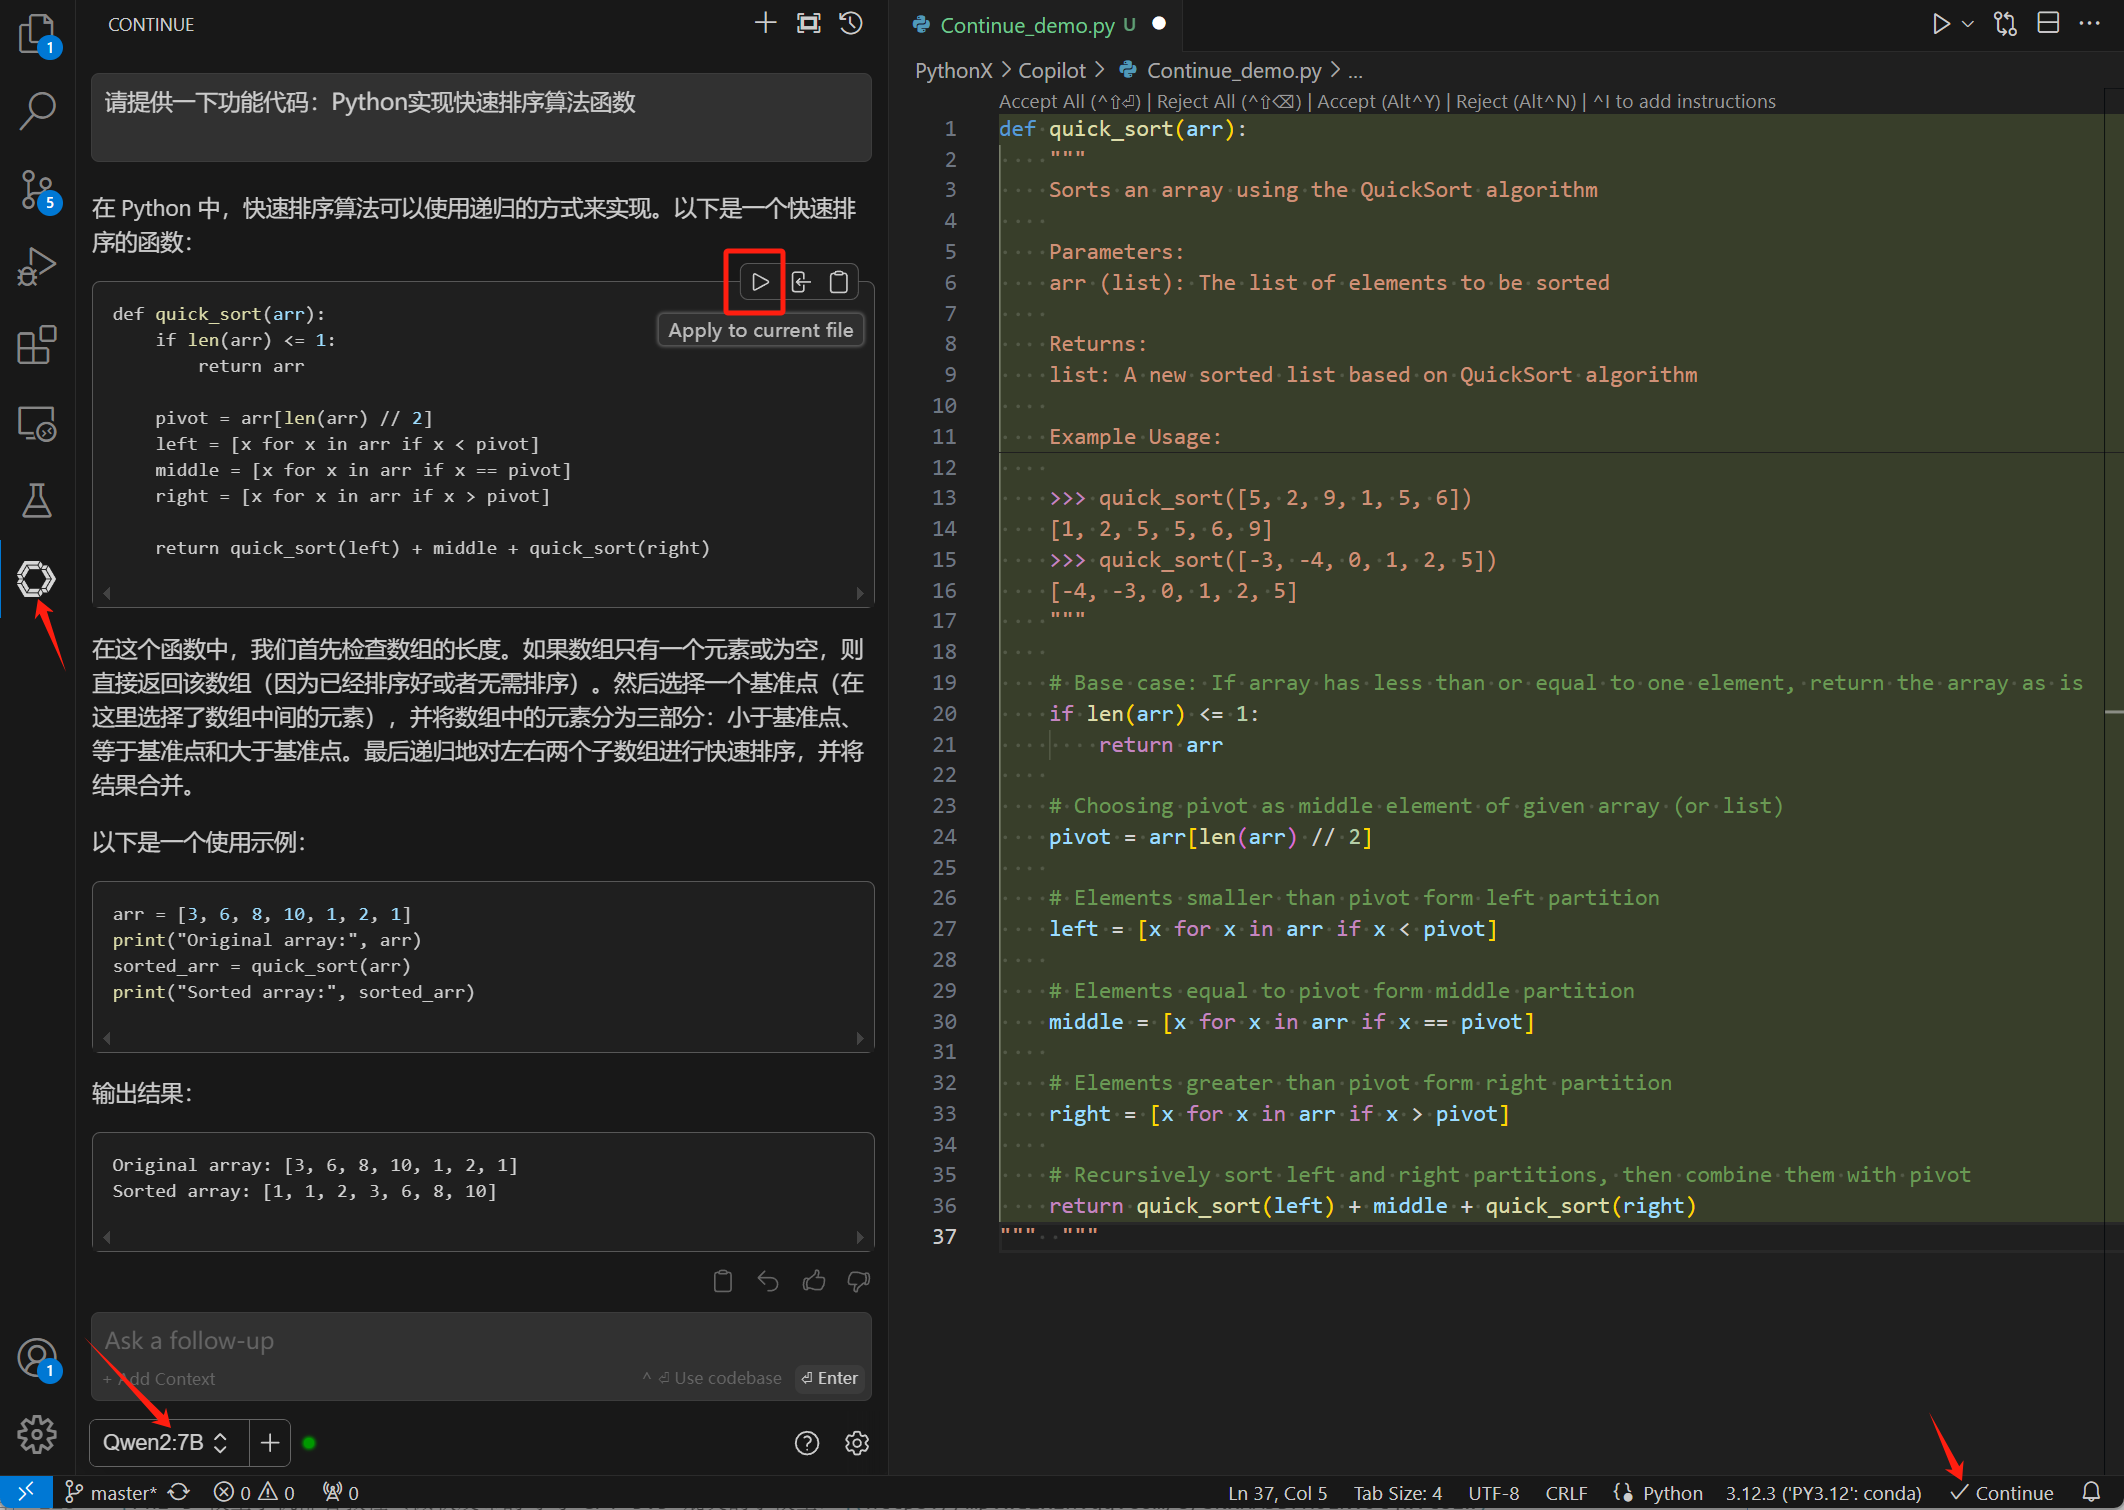Screen dimensions: 2124x1510
Task: Open the Accounts icon in the activity bar
Action: [x=37, y=1358]
